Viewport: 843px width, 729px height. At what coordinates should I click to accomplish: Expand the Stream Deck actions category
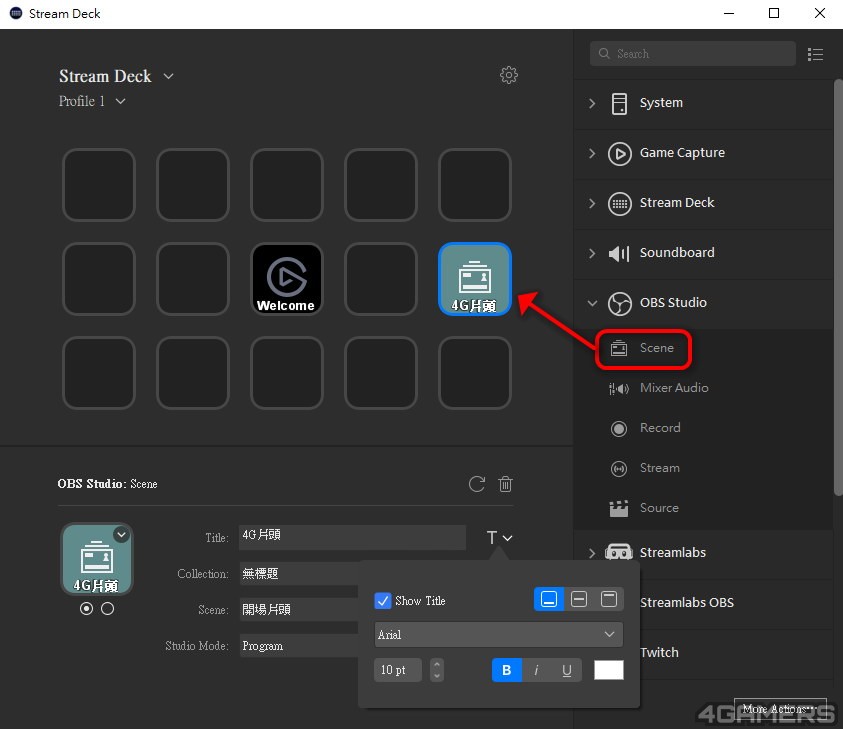pyautogui.click(x=592, y=203)
